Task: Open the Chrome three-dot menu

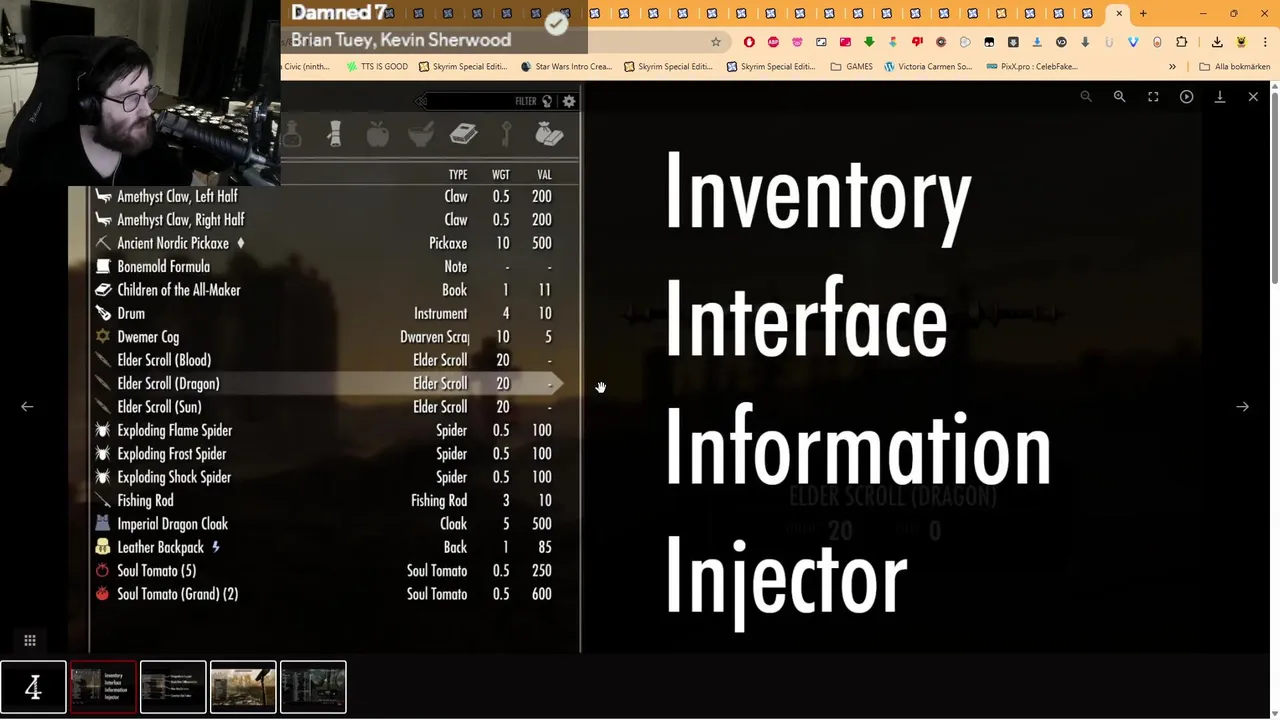Action: [1264, 42]
